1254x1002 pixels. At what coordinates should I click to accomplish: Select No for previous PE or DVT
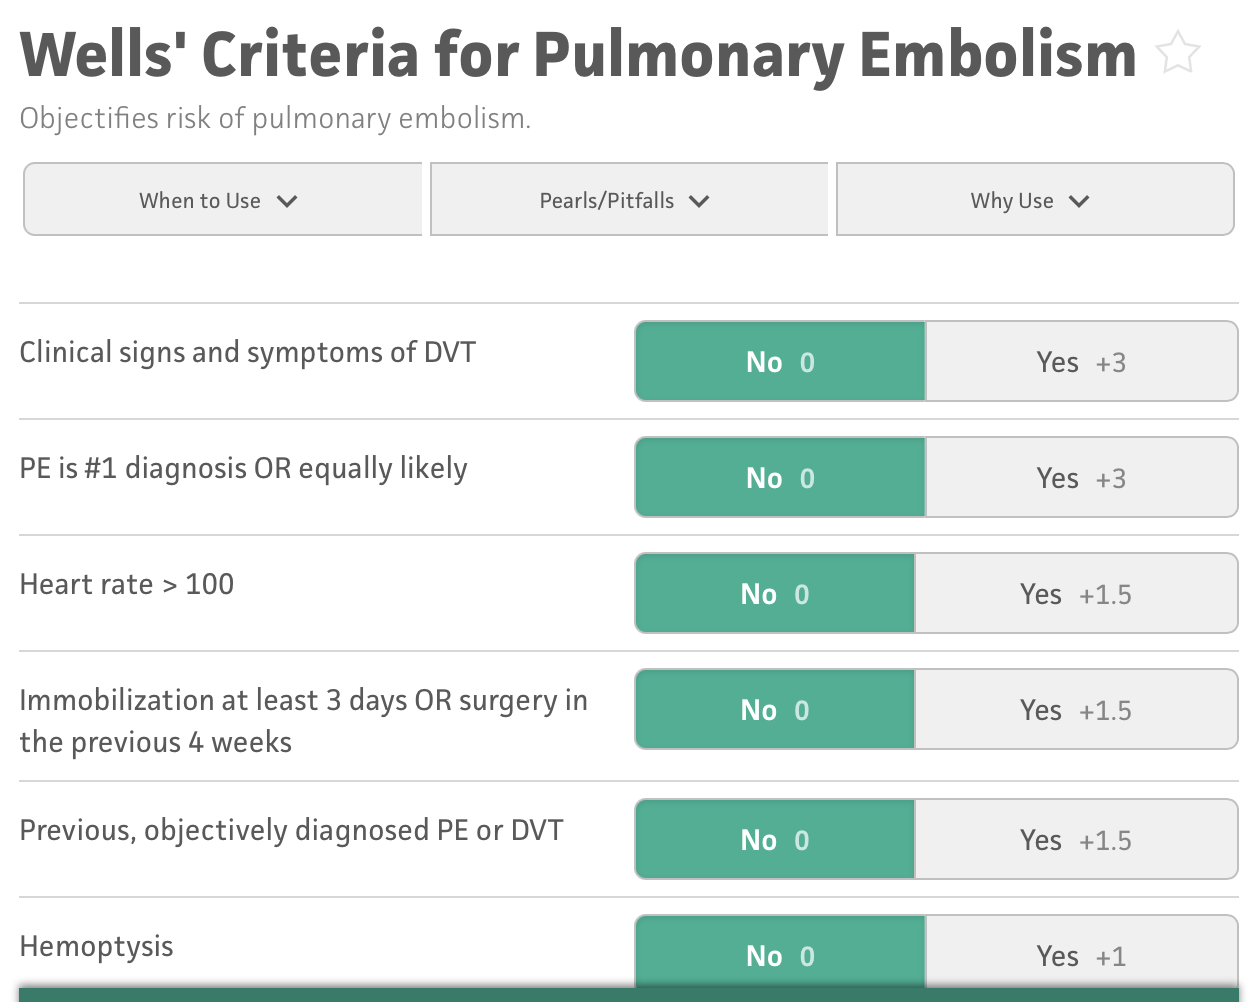point(775,840)
